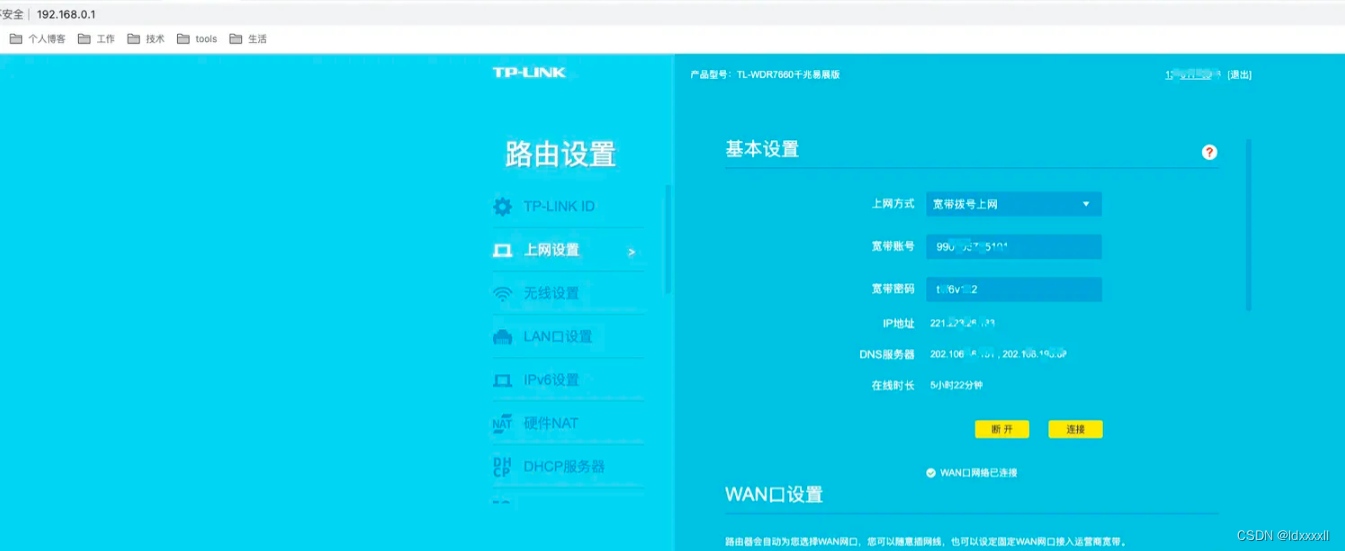Click the LAN口设置 port icon
This screenshot has width=1345, height=551.
502,337
